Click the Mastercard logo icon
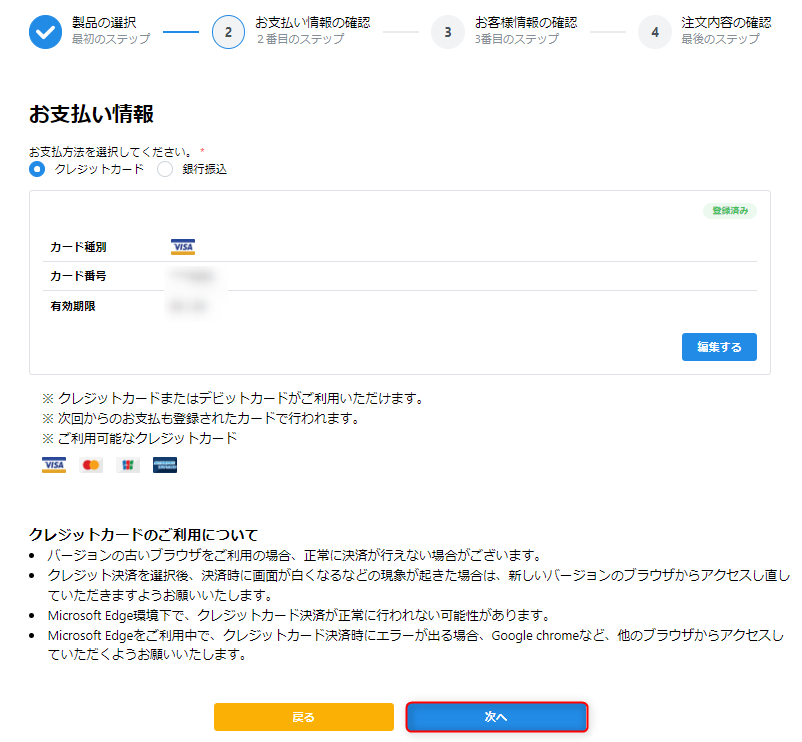This screenshot has height=742, width=802. (x=90, y=464)
